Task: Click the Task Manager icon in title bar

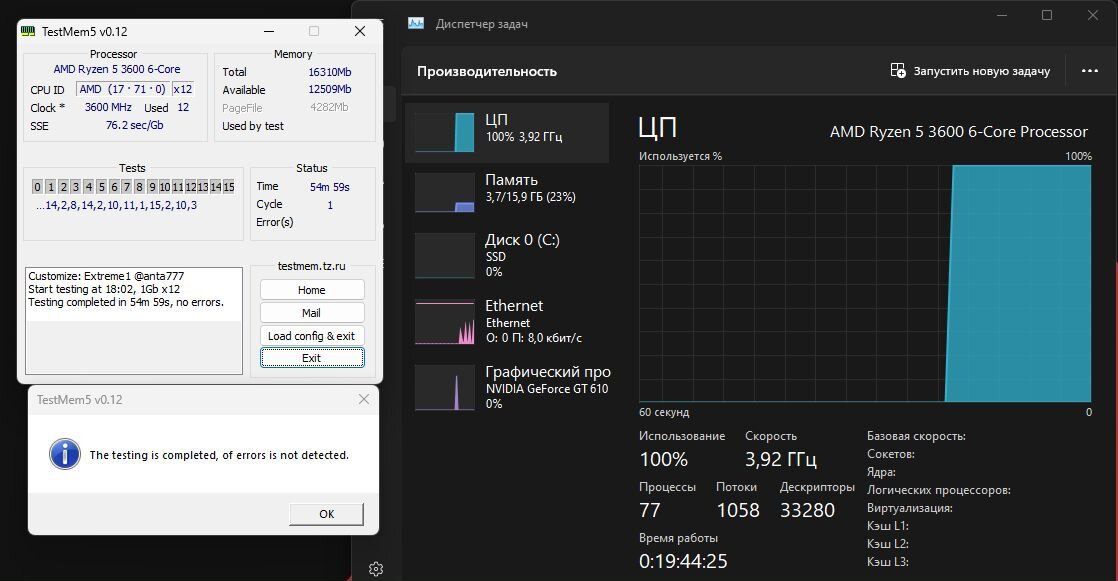Action: coord(416,24)
